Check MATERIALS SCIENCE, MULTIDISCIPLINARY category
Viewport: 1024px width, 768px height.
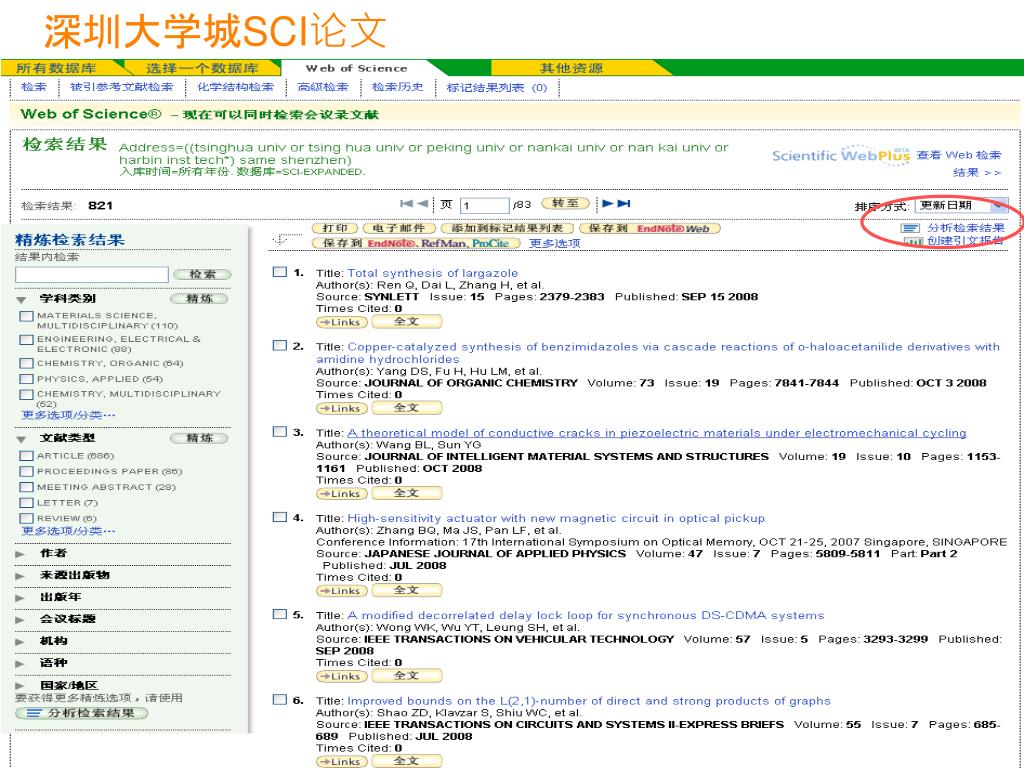pyautogui.click(x=26, y=316)
